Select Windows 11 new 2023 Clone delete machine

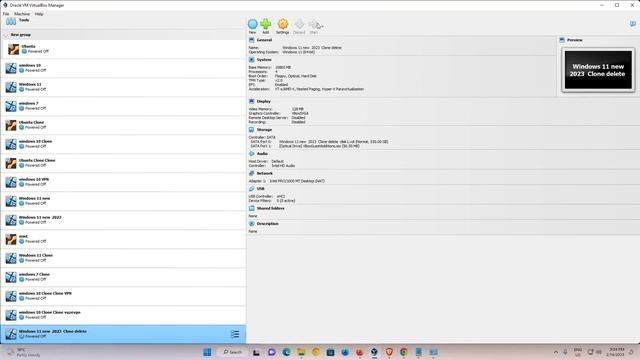click(x=123, y=334)
